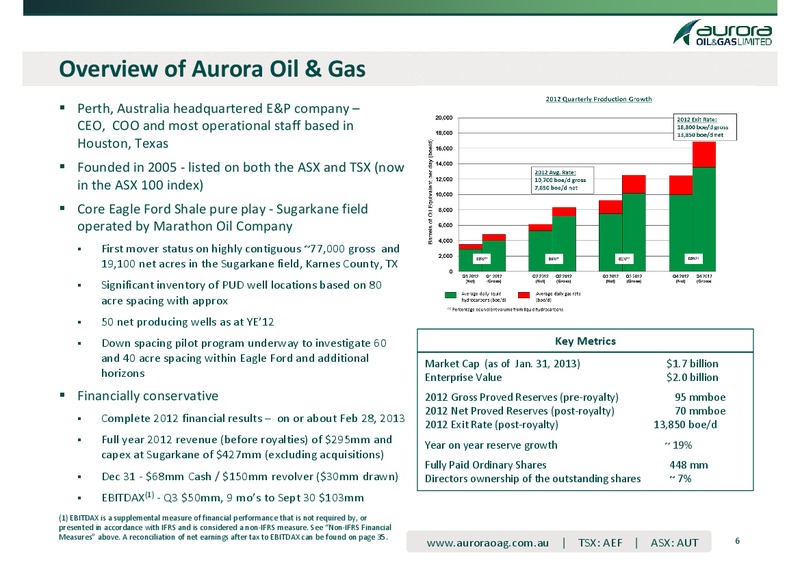Open the www.auroraoag.com.au website link

(487, 543)
